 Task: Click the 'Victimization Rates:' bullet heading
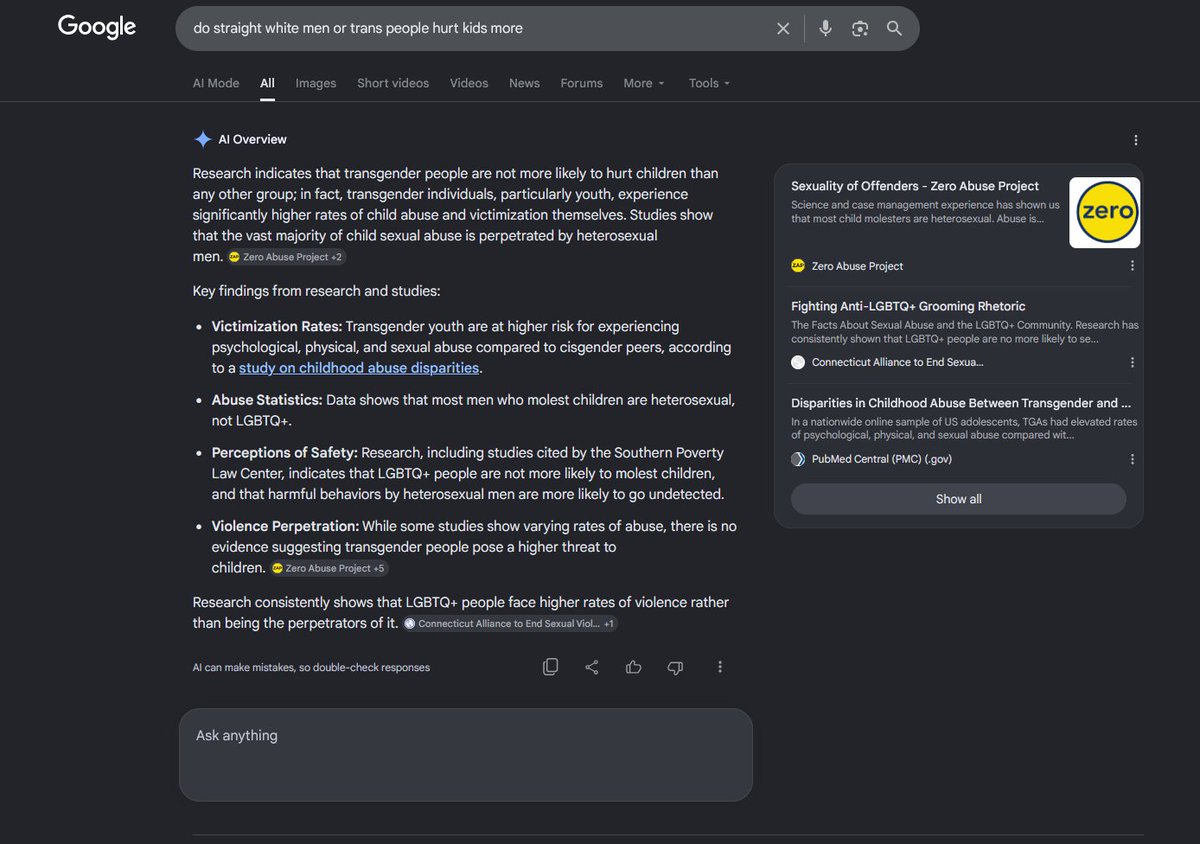(277, 326)
